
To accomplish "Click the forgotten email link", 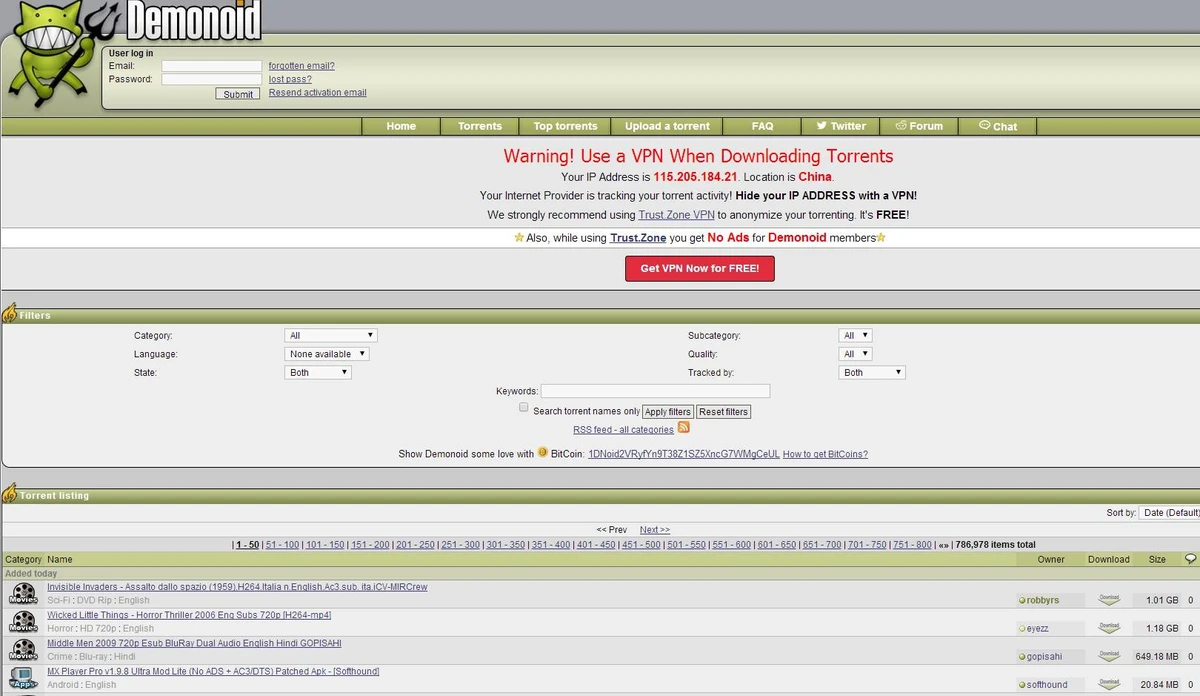I will click(302, 66).
